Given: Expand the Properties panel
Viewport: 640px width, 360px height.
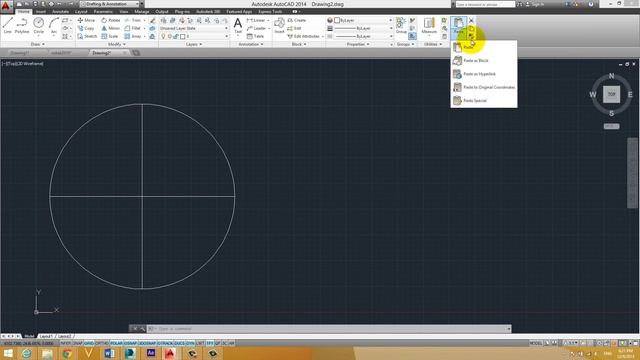Looking at the screenshot, I should tap(358, 44).
